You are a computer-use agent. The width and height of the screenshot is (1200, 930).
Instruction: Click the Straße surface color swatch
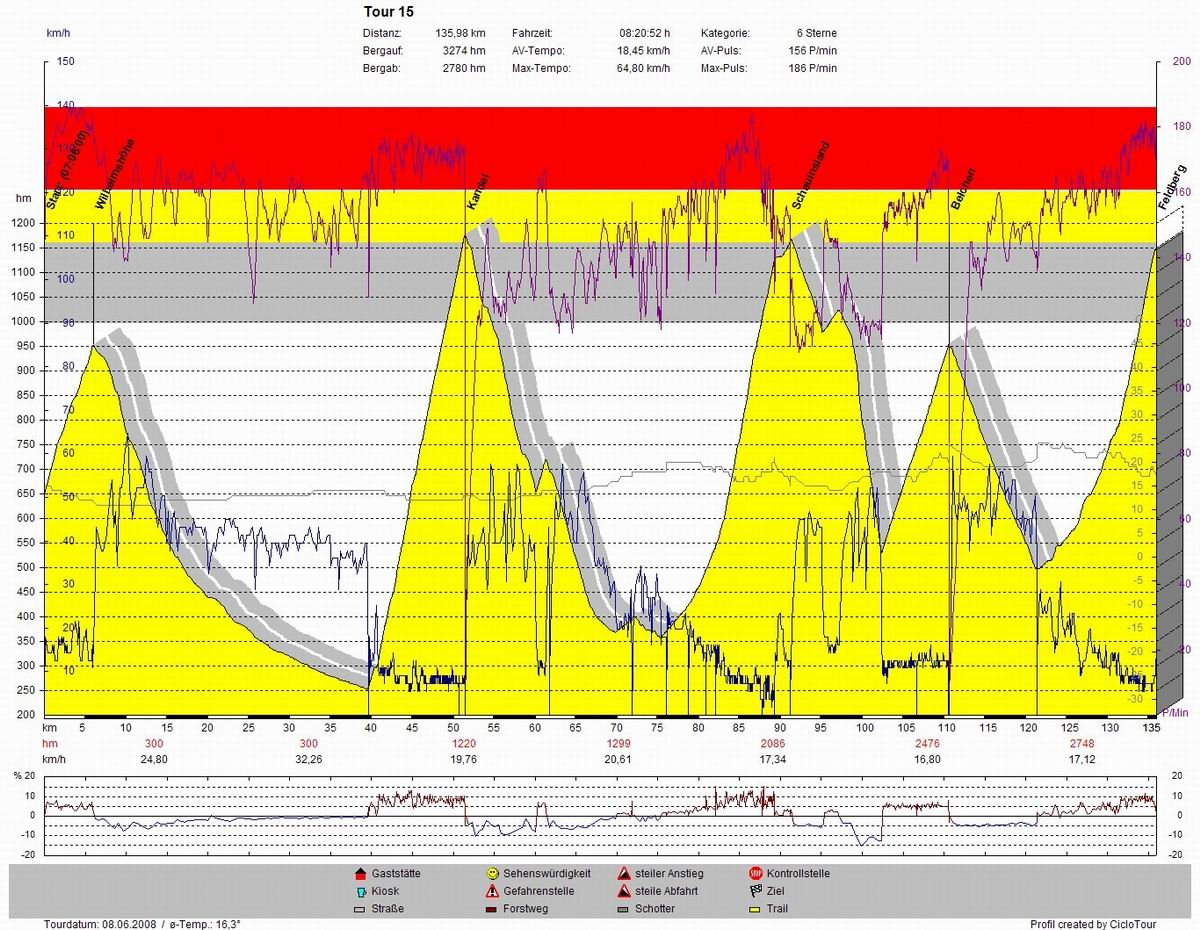click(361, 909)
